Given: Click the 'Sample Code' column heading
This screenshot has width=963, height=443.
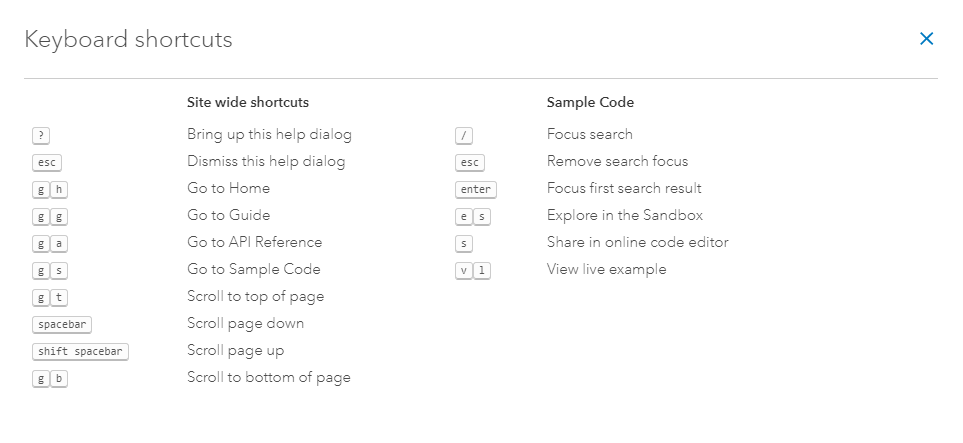Looking at the screenshot, I should (590, 102).
